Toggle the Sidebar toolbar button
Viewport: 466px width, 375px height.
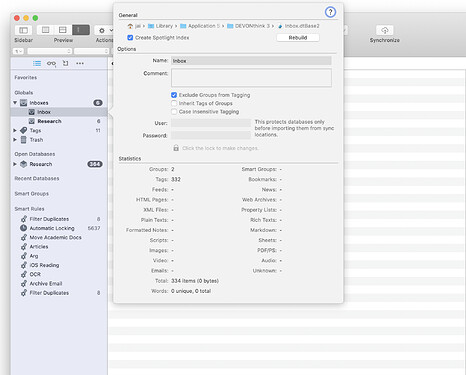click(x=23, y=30)
